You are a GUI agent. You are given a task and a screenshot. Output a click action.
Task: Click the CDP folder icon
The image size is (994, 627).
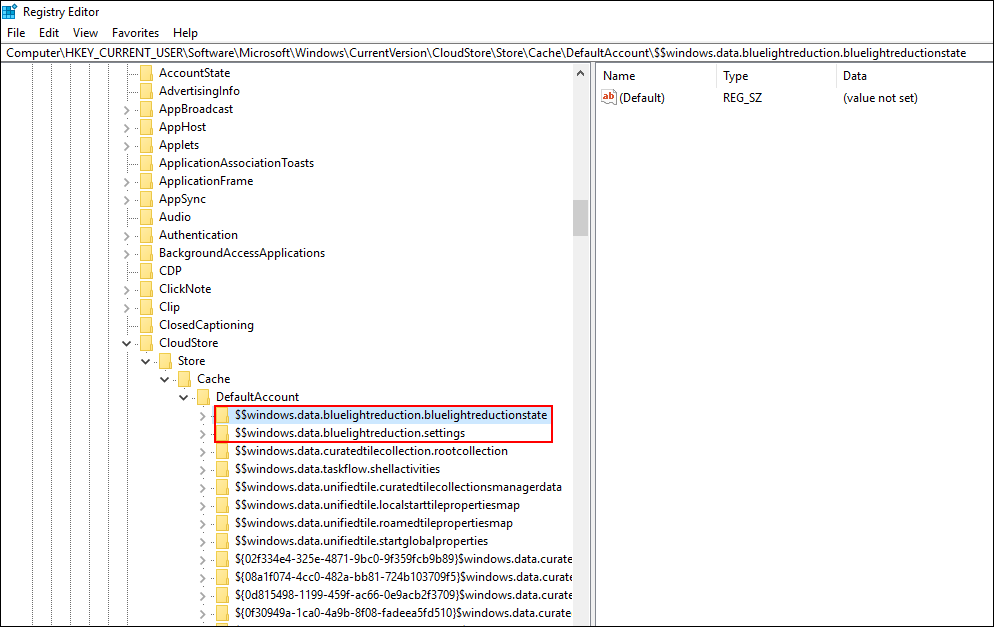(x=146, y=271)
